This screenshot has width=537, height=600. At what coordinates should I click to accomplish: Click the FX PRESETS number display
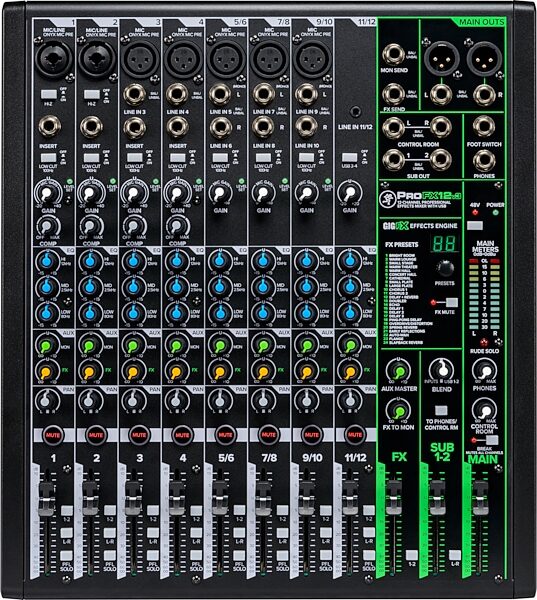pyautogui.click(x=444, y=244)
